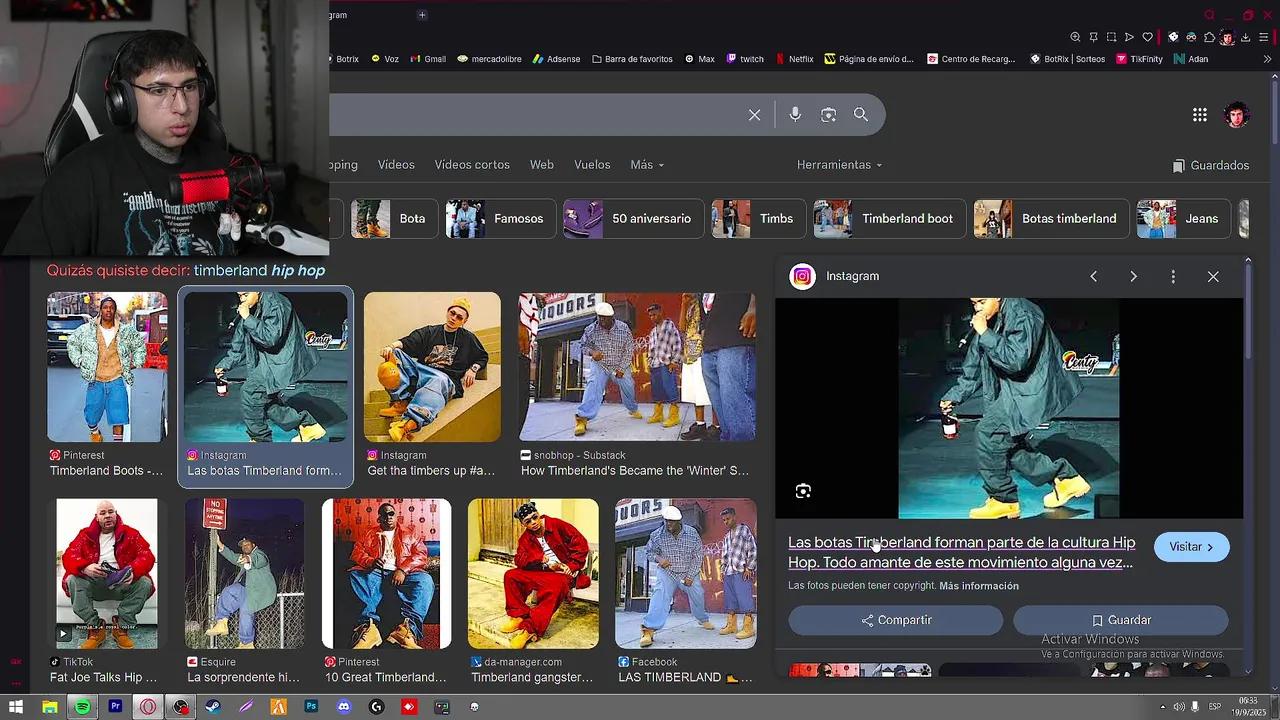Open the snobhop Substack result thumbnail

[x=637, y=367]
